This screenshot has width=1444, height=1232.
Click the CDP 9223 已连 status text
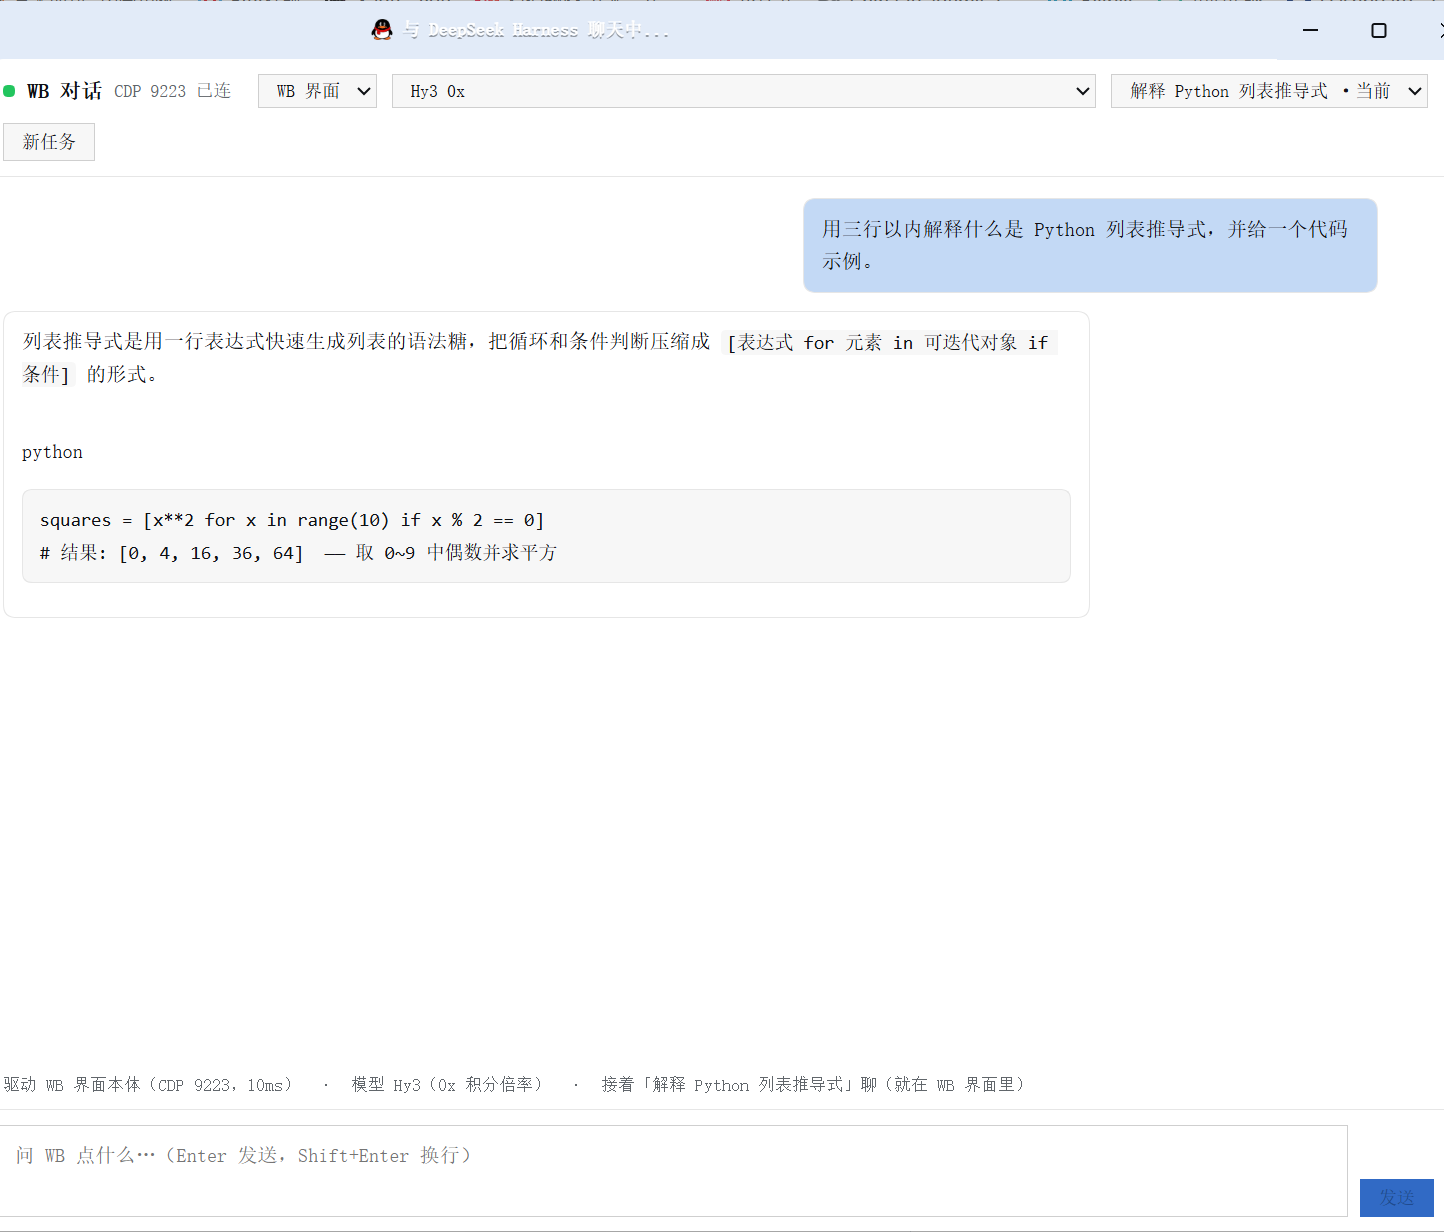pos(172,91)
